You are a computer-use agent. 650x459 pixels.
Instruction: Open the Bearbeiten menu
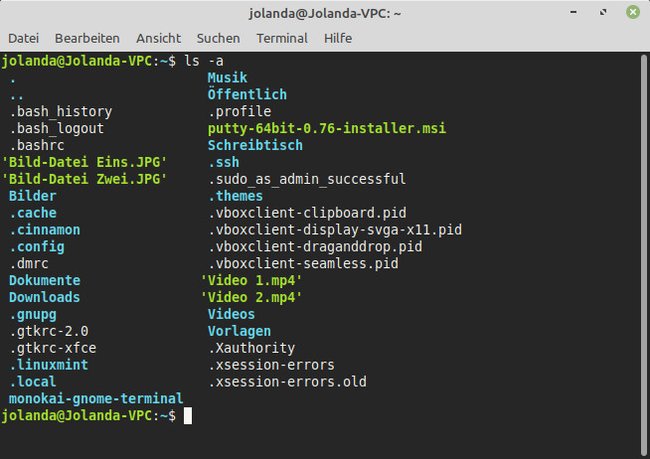tap(87, 38)
